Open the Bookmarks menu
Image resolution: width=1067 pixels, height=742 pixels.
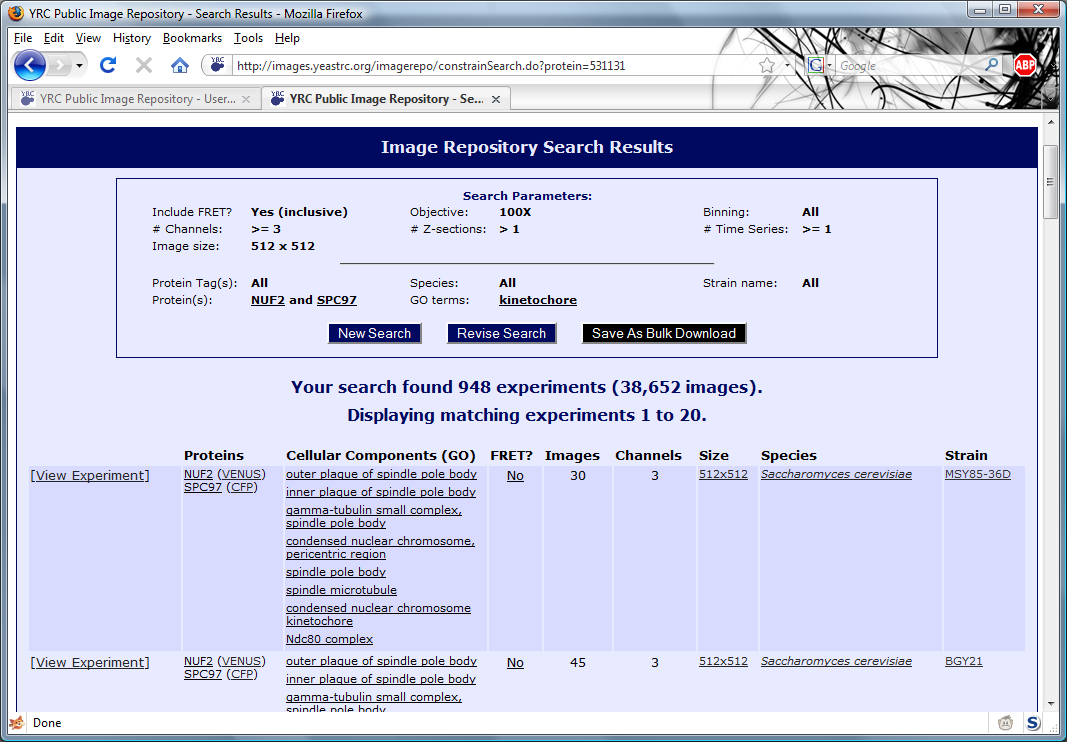pos(192,38)
